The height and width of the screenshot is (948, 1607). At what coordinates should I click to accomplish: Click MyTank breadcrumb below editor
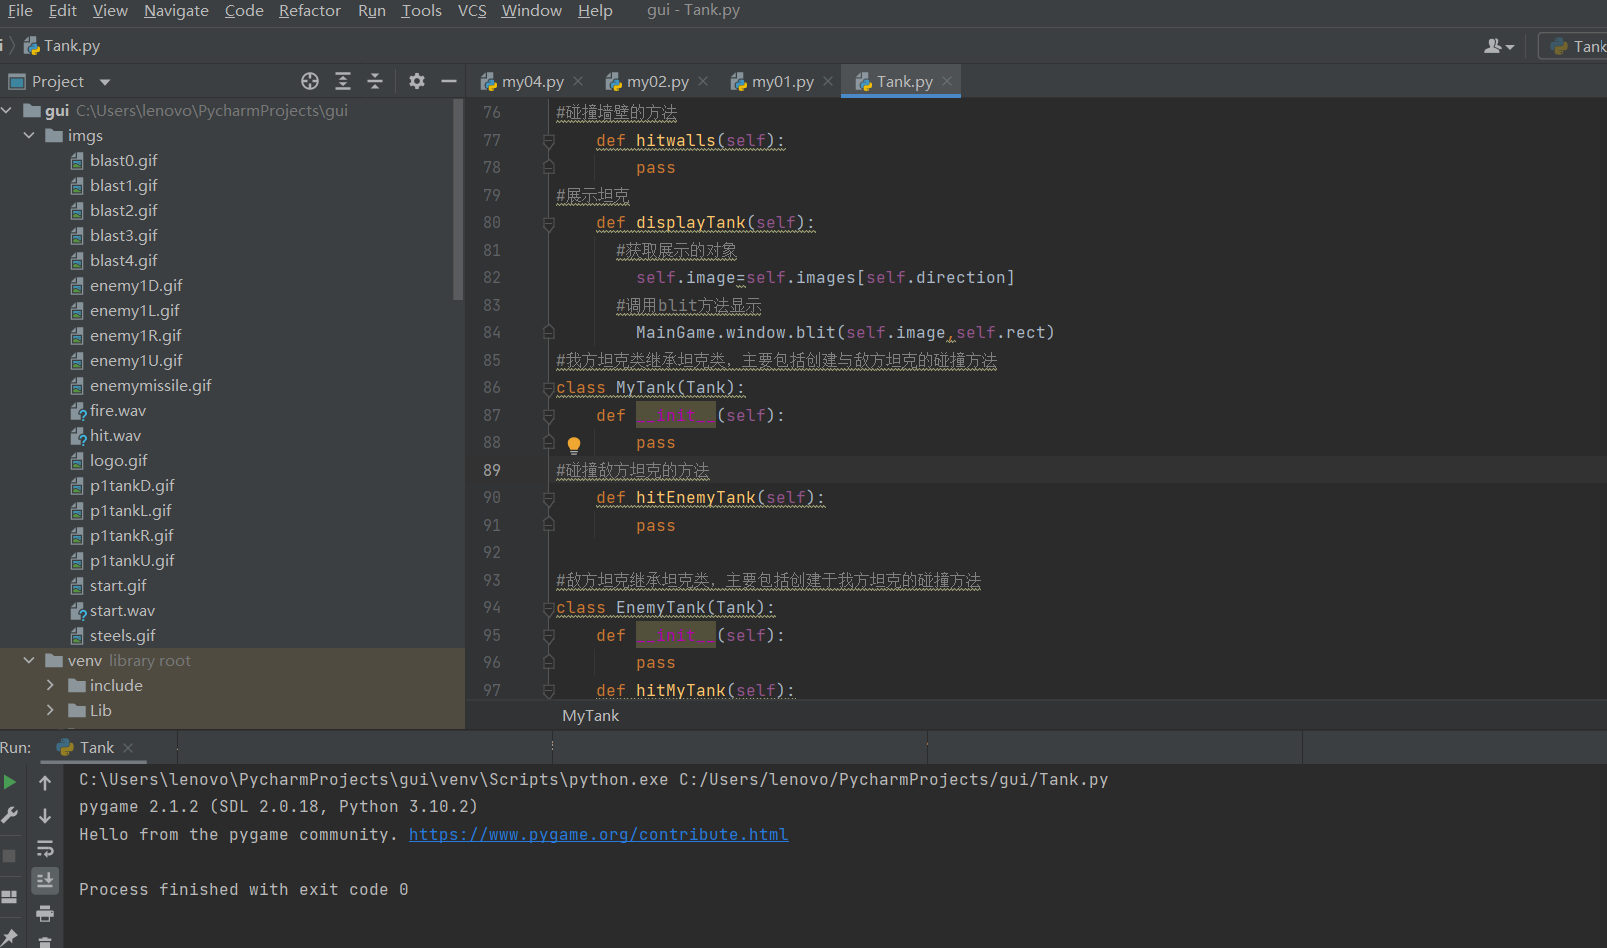[590, 715]
